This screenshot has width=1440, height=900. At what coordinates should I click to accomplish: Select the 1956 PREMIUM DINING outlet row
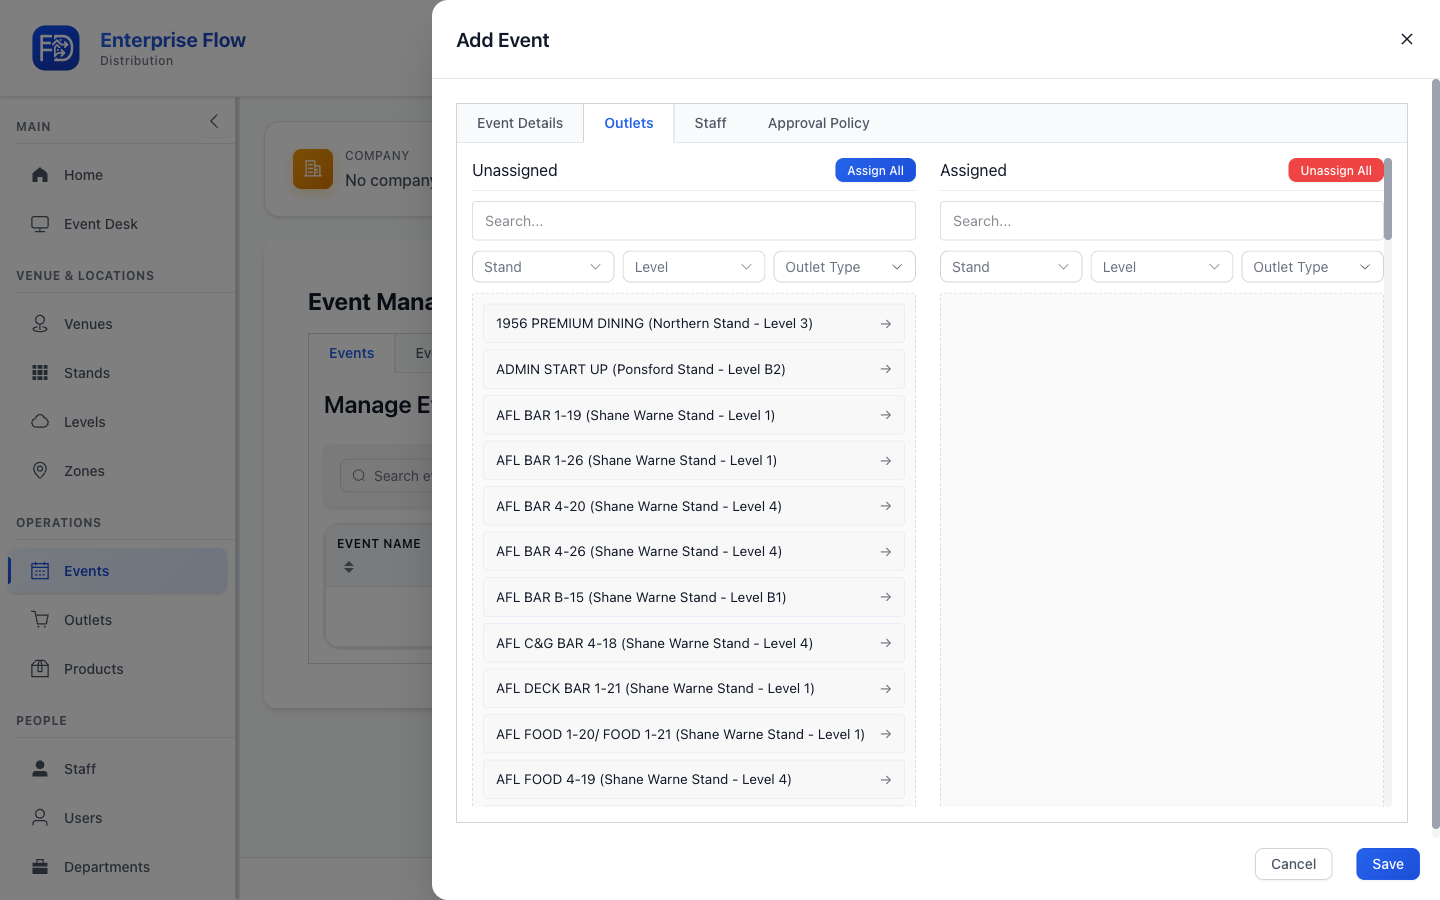point(694,324)
